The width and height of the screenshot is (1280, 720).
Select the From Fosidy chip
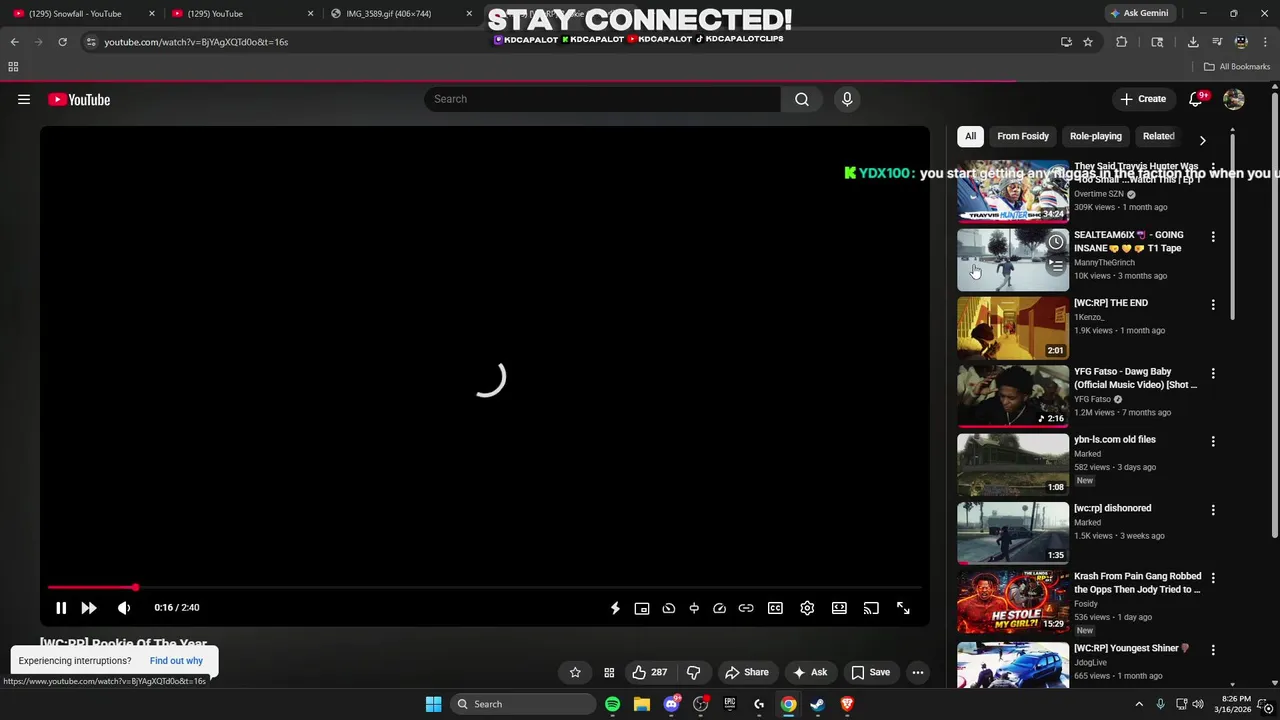[1023, 136]
